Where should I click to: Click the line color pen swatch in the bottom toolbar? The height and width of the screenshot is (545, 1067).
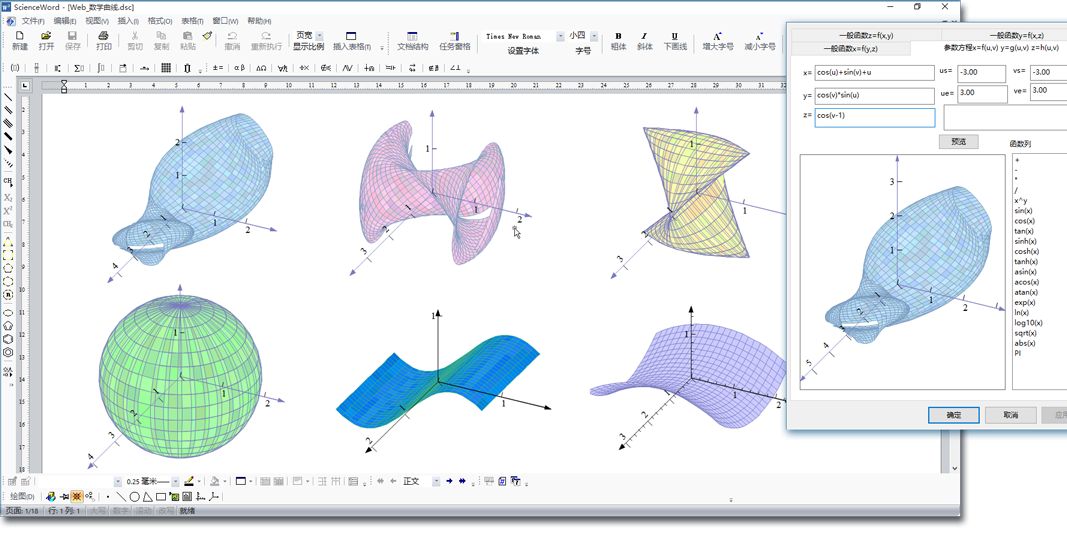pos(189,482)
